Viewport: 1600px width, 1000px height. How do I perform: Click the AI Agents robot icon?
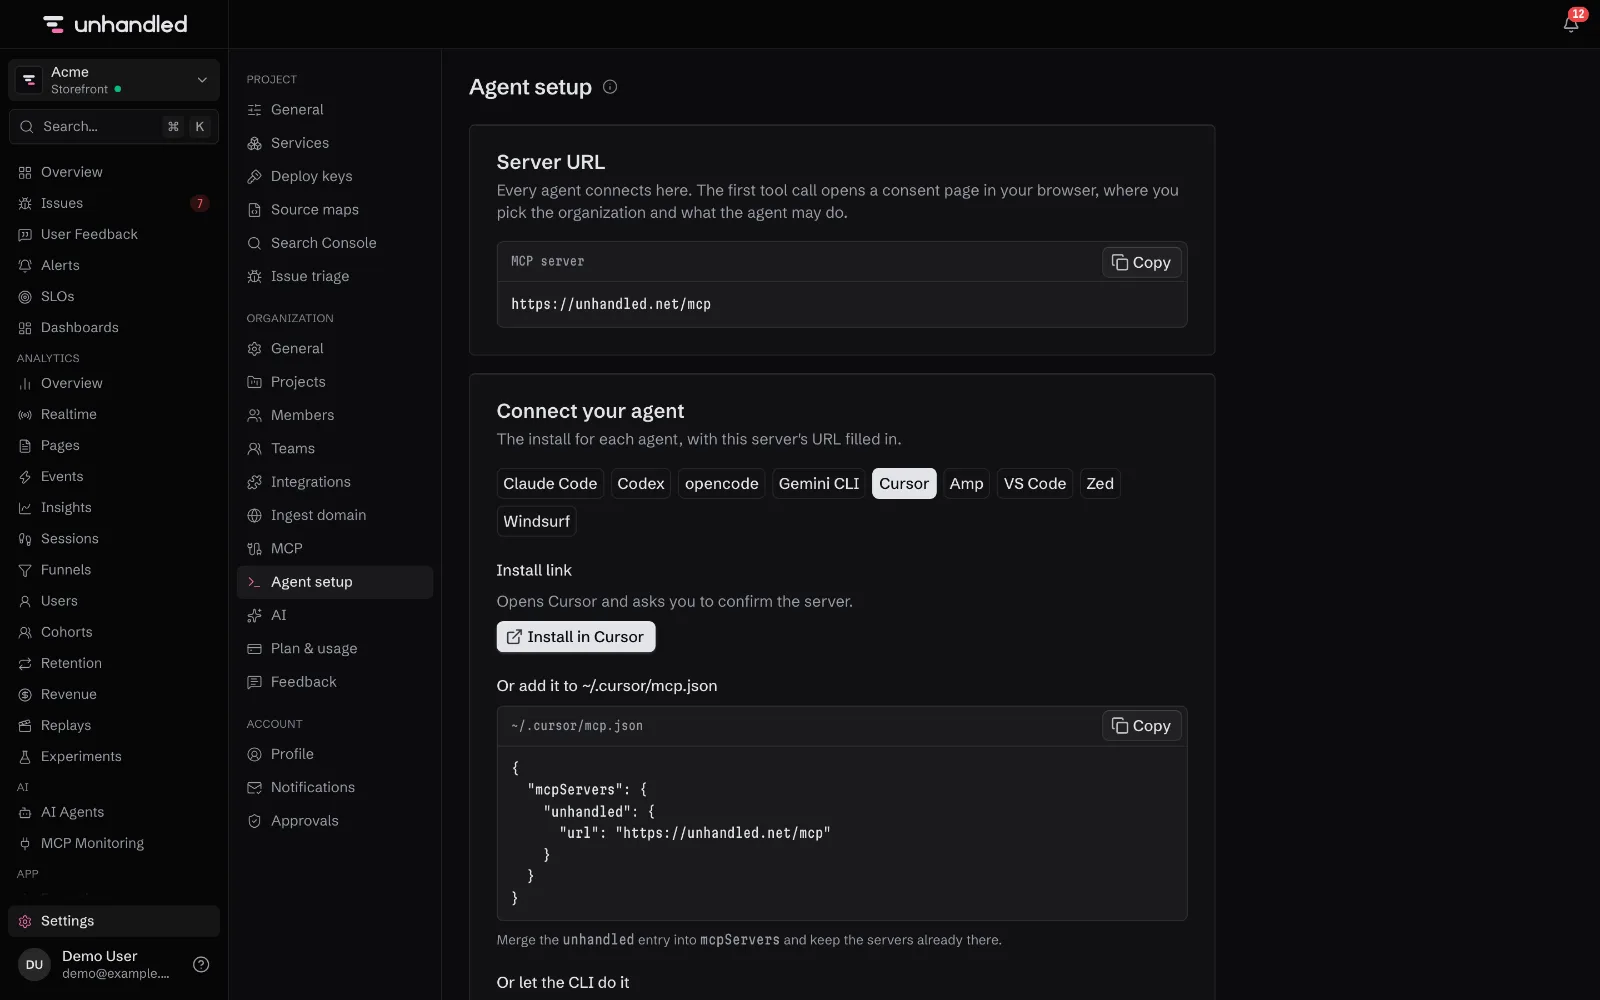[25, 813]
